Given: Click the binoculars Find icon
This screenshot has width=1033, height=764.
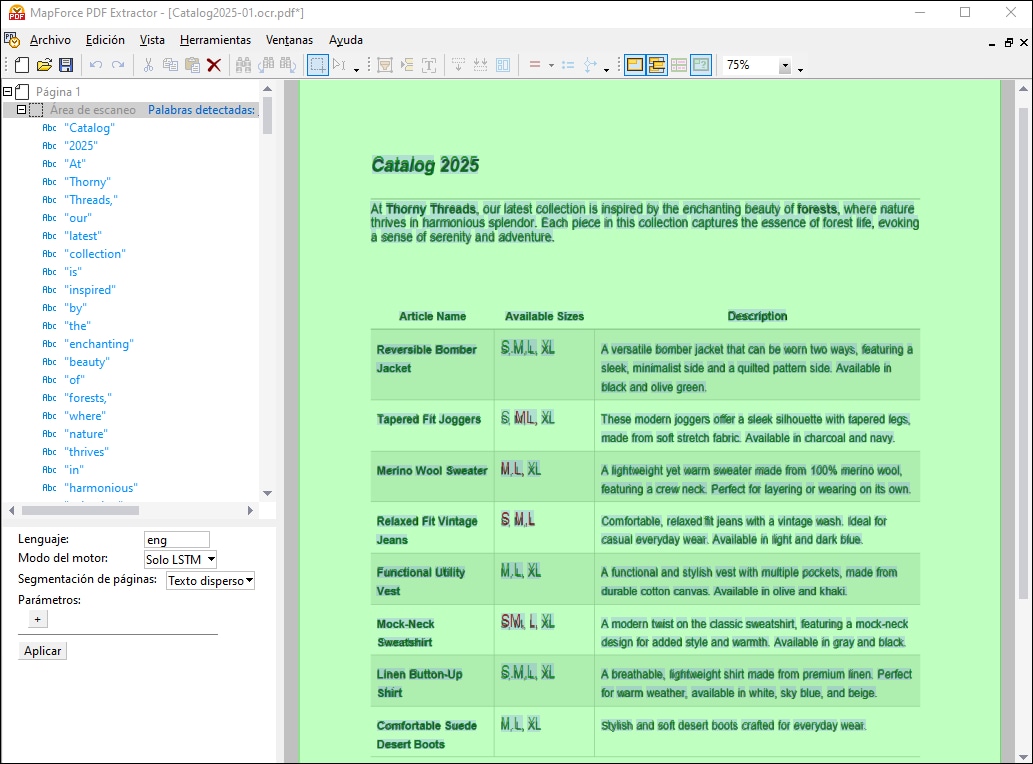Looking at the screenshot, I should click(x=243, y=65).
